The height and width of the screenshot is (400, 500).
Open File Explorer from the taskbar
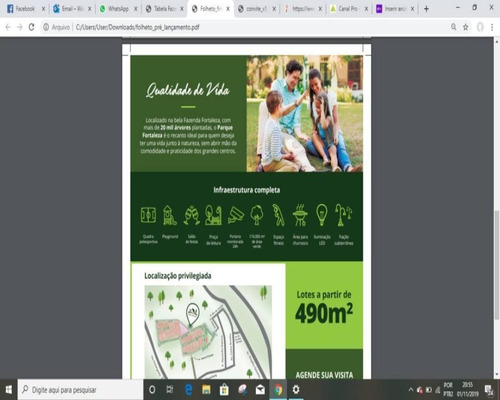tap(206, 389)
